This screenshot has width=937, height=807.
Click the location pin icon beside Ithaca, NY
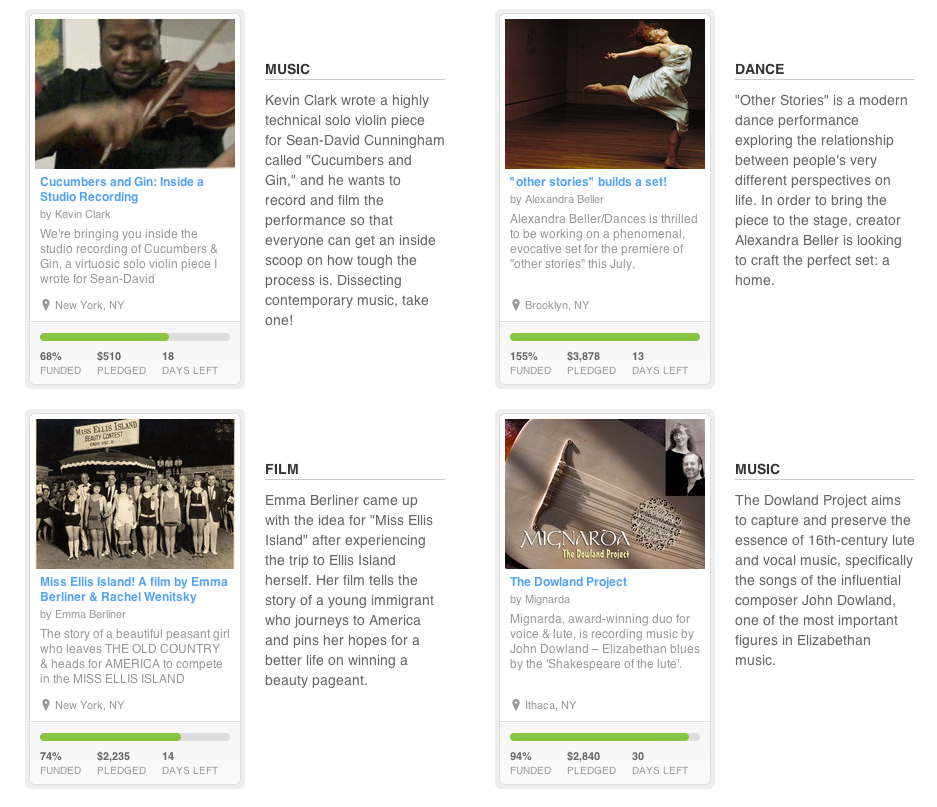point(516,705)
